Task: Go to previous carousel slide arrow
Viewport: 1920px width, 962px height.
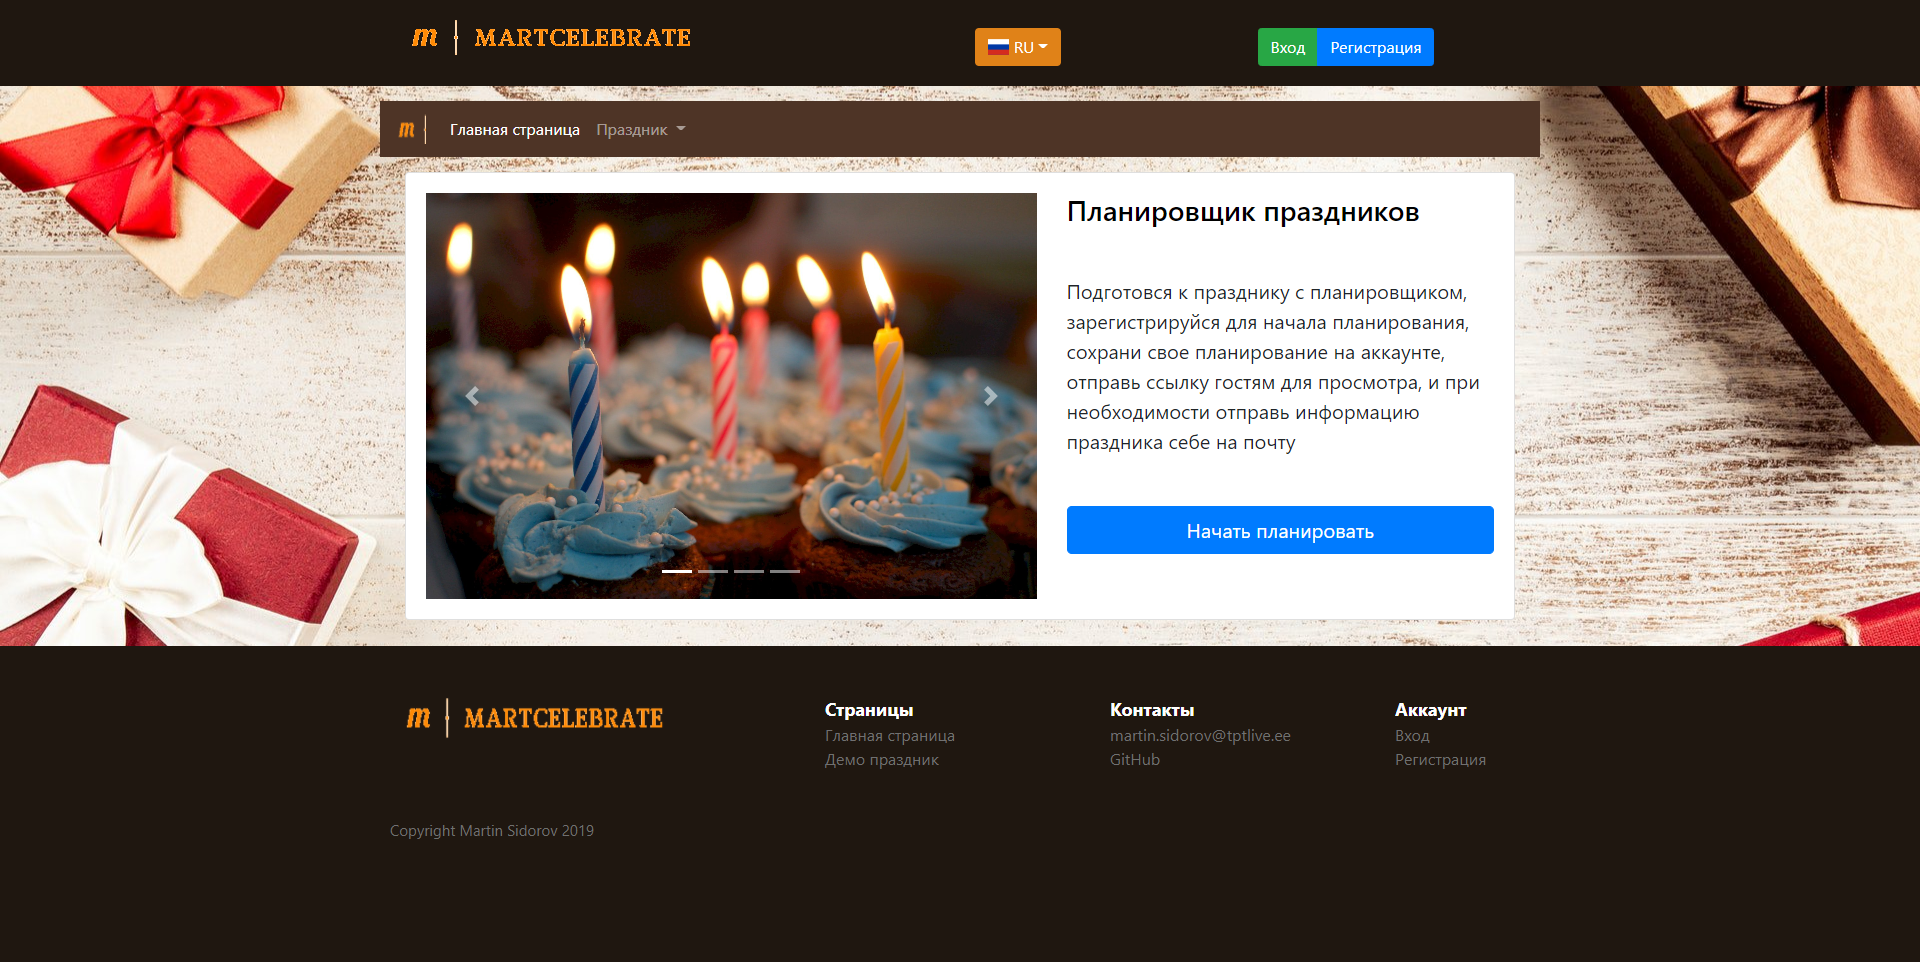Action: 472,396
